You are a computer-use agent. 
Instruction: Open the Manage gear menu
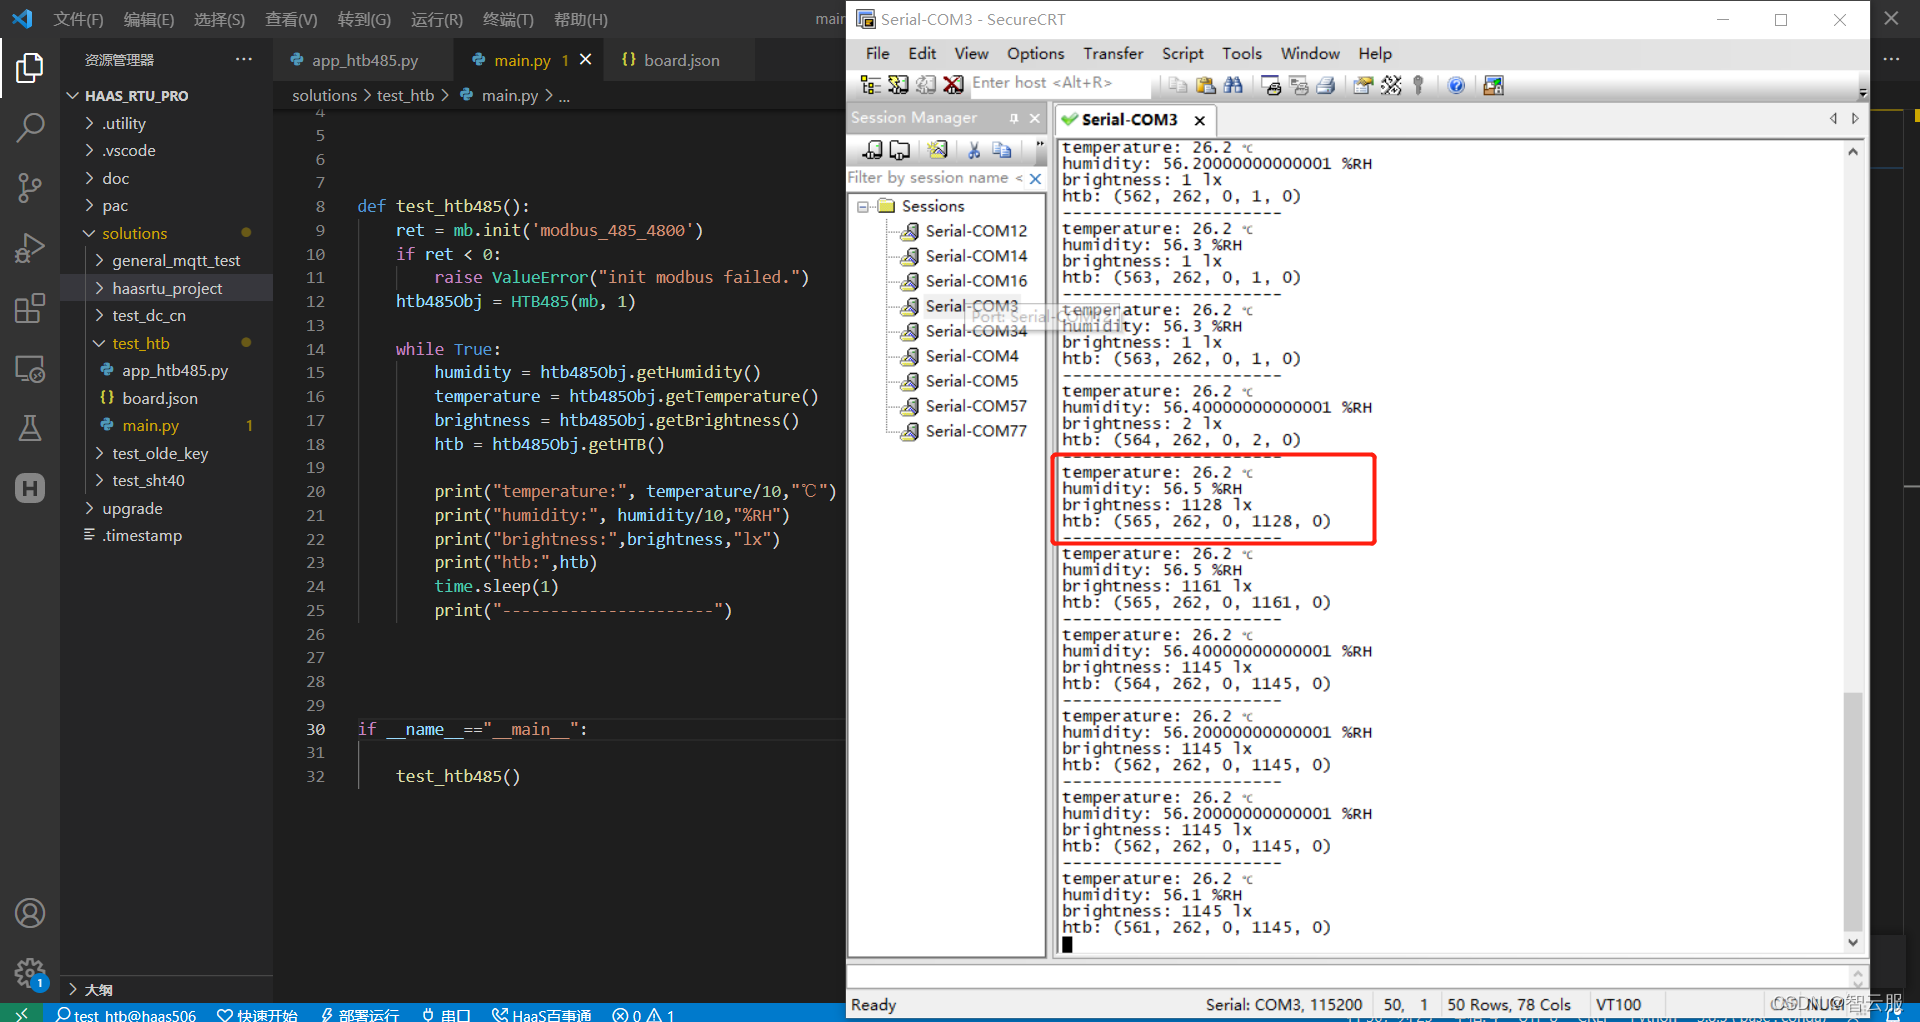pos(30,972)
